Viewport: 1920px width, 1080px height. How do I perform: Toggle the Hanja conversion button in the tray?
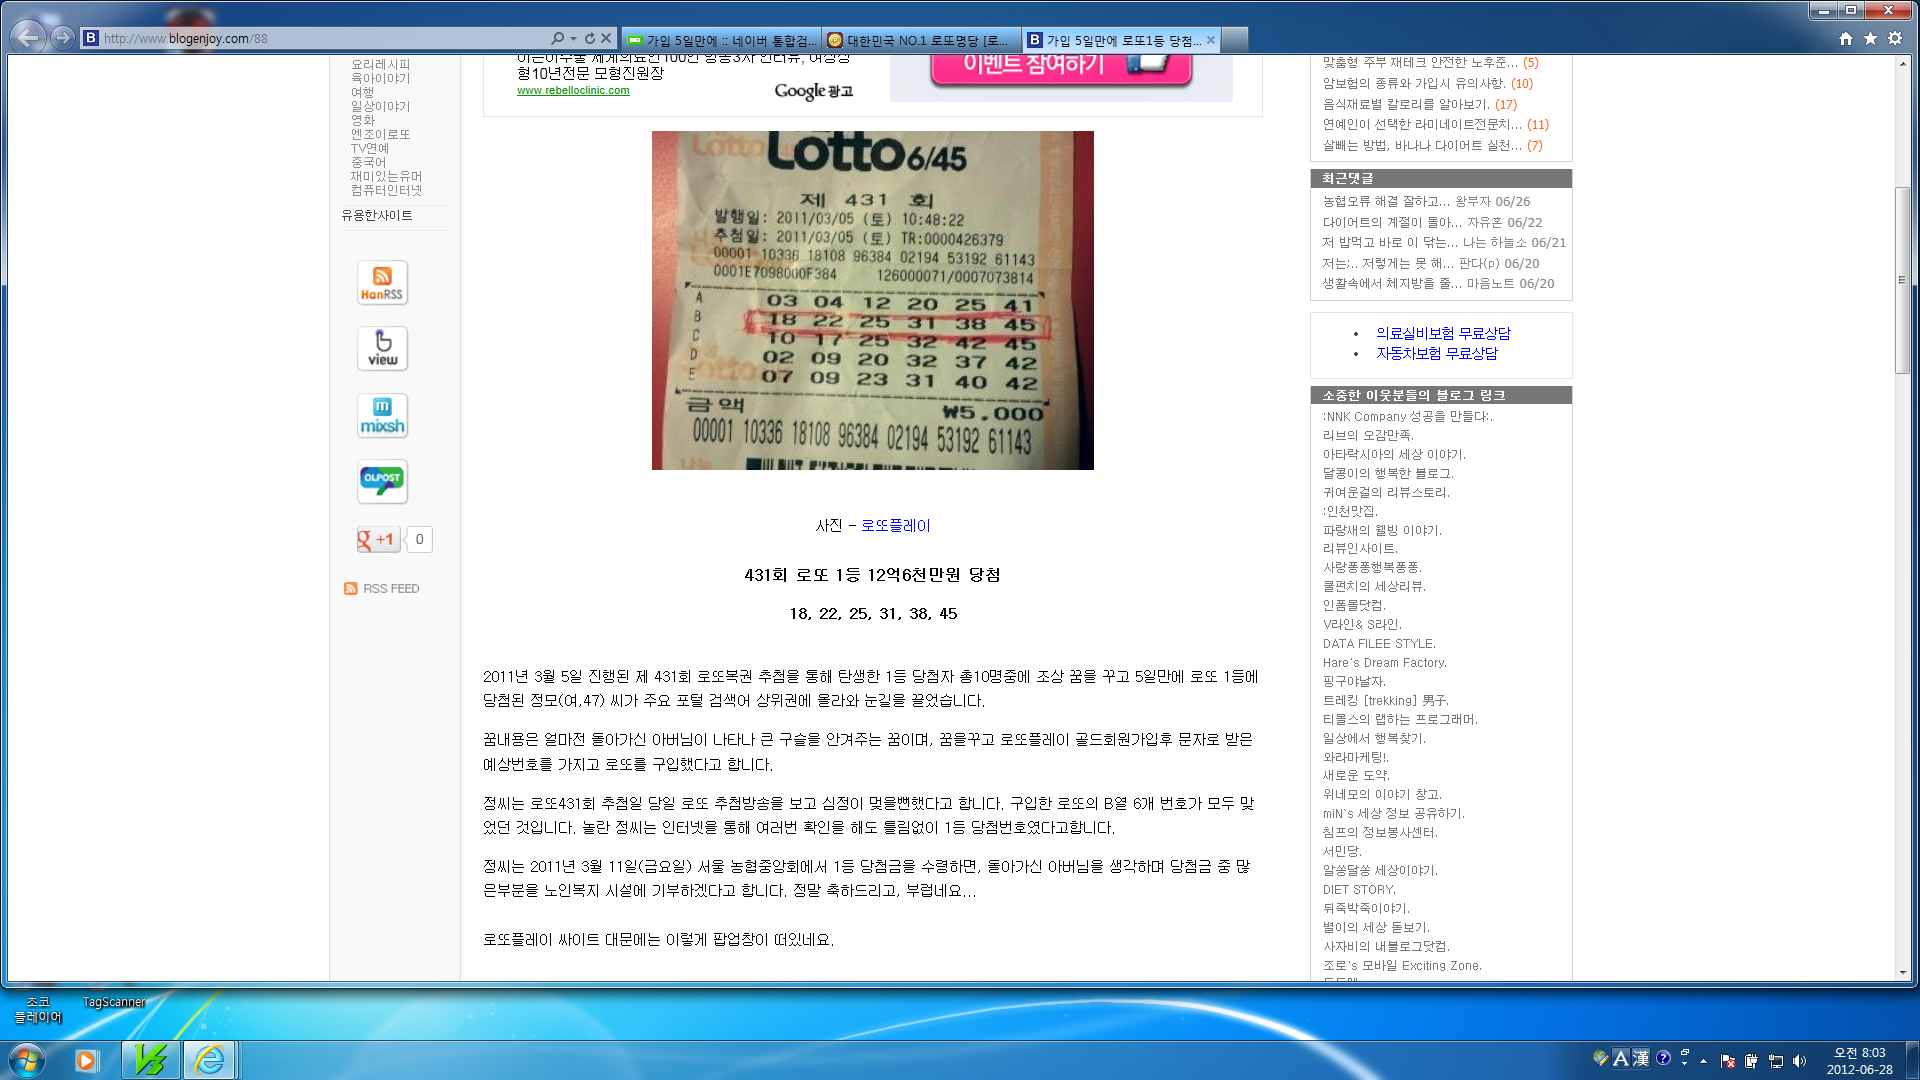point(1640,1059)
